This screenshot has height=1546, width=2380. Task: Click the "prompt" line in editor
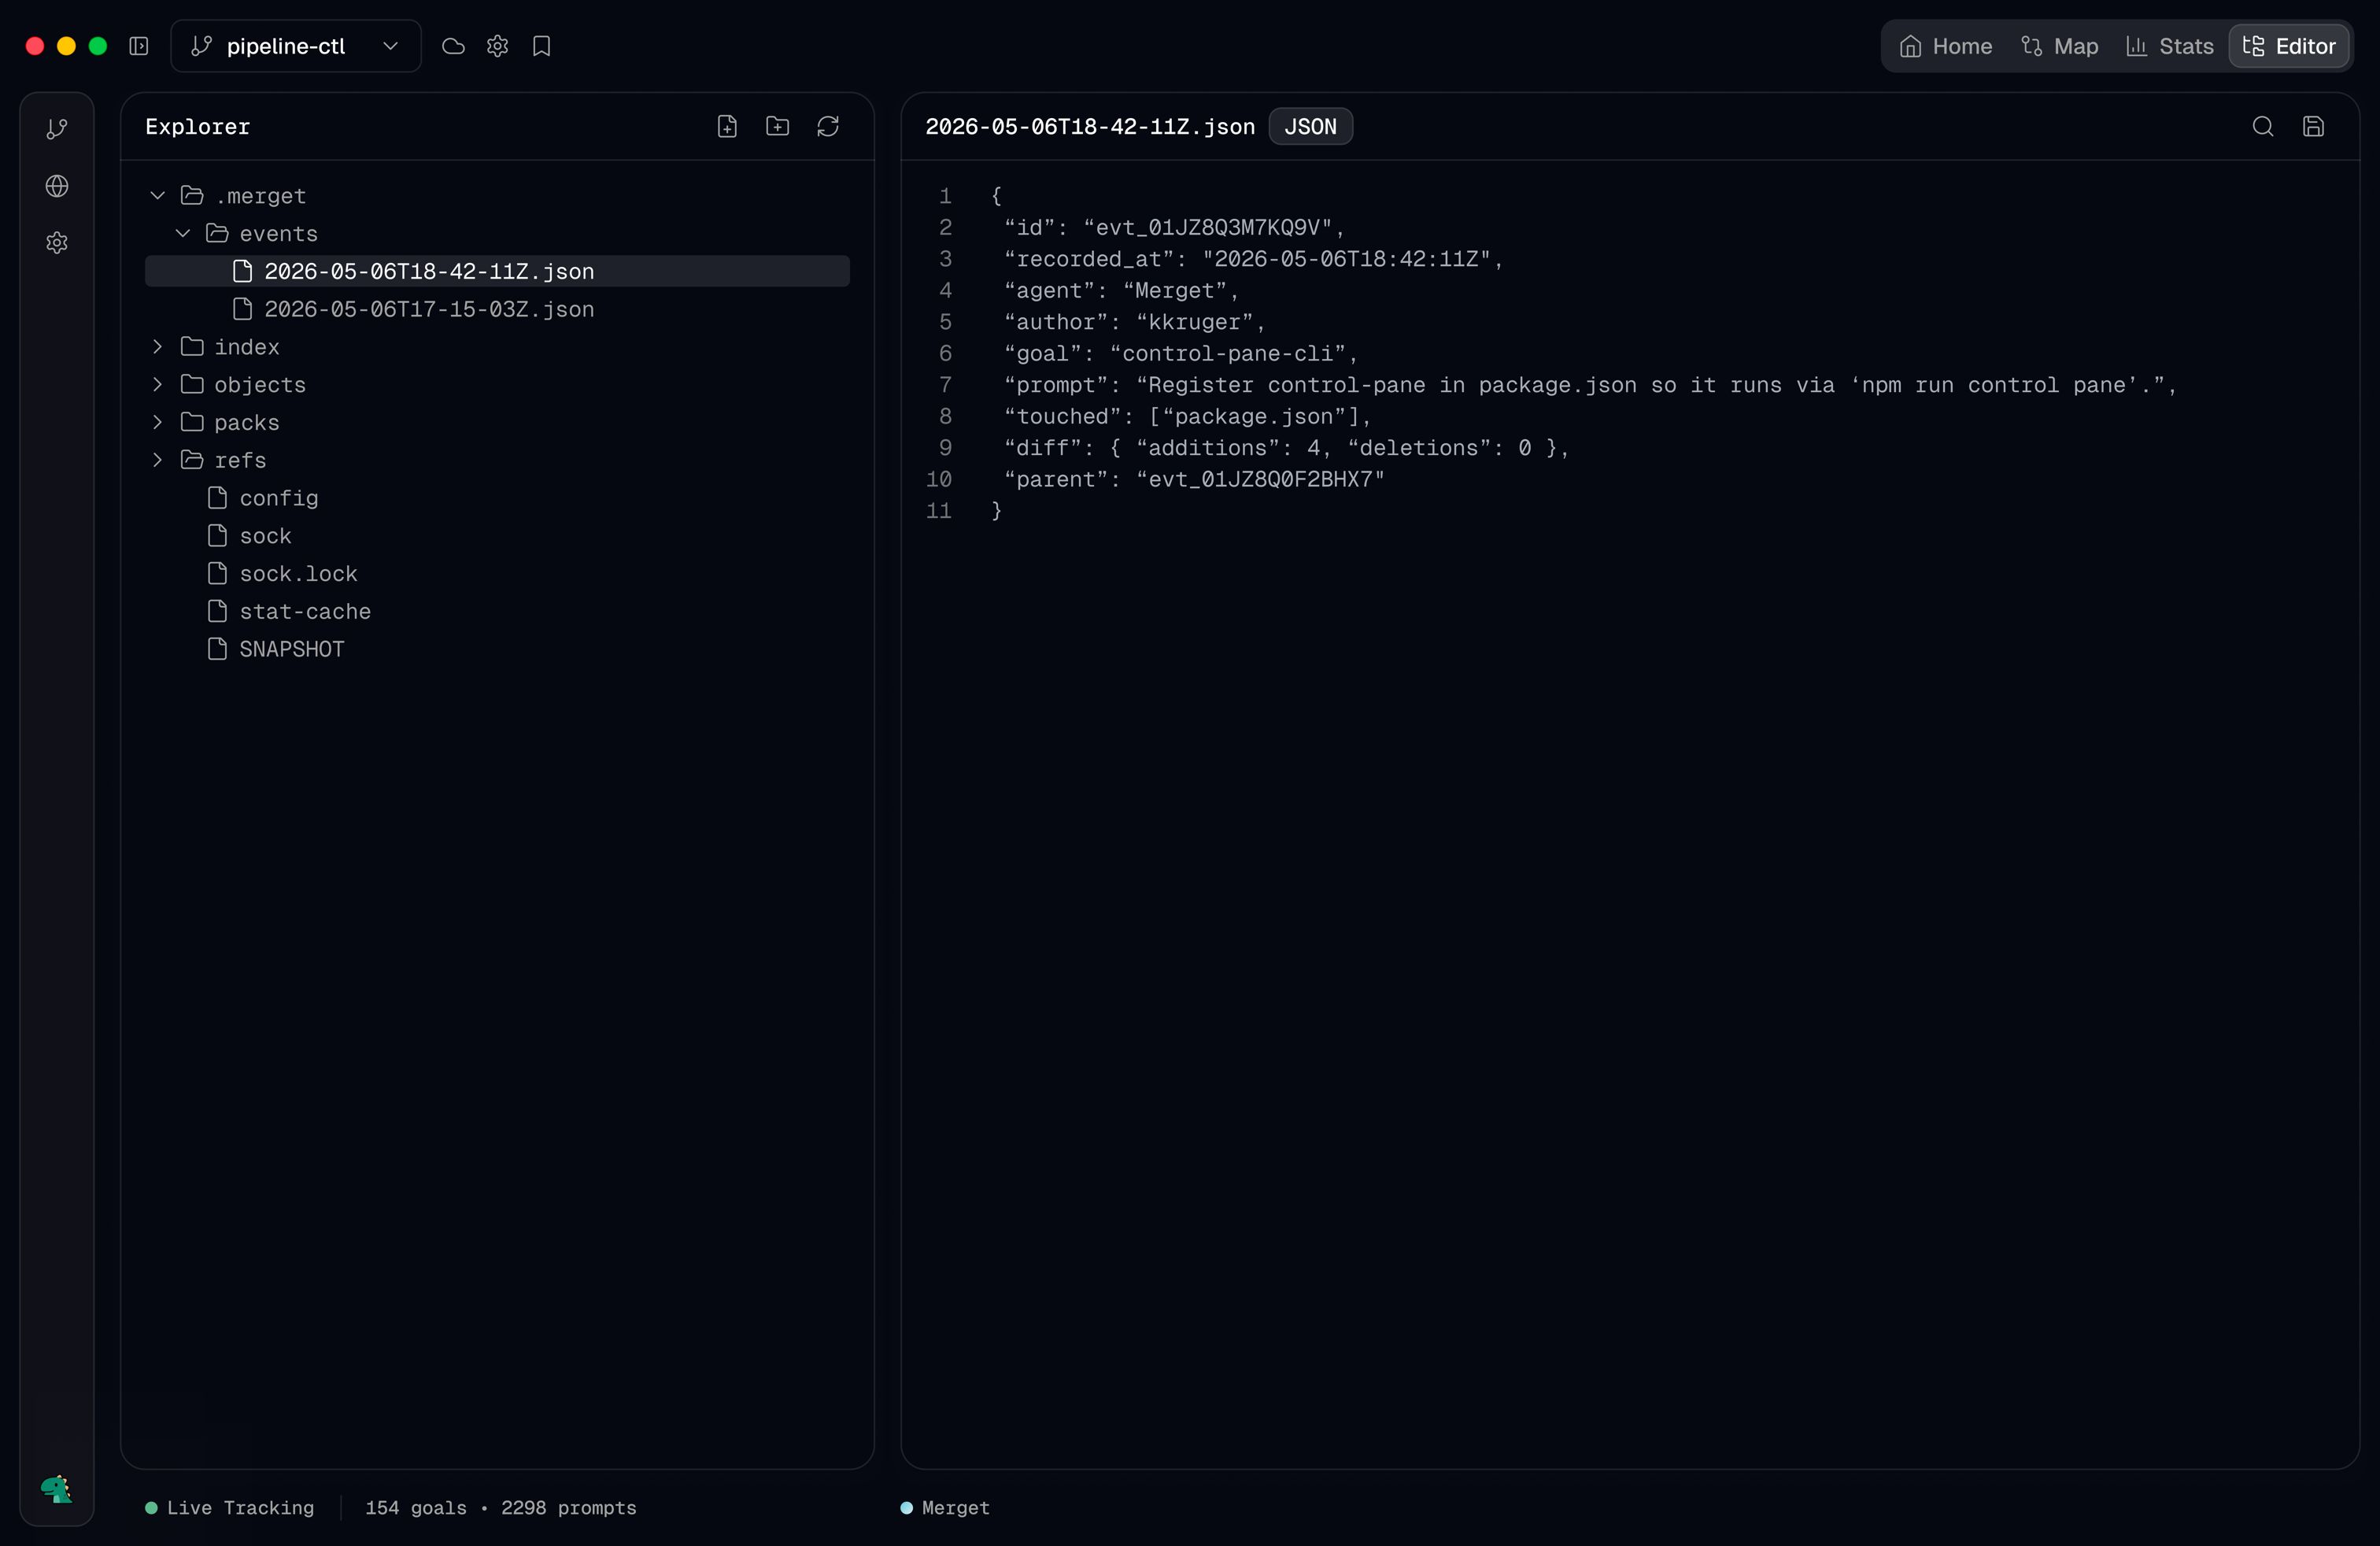[x=1590, y=385]
